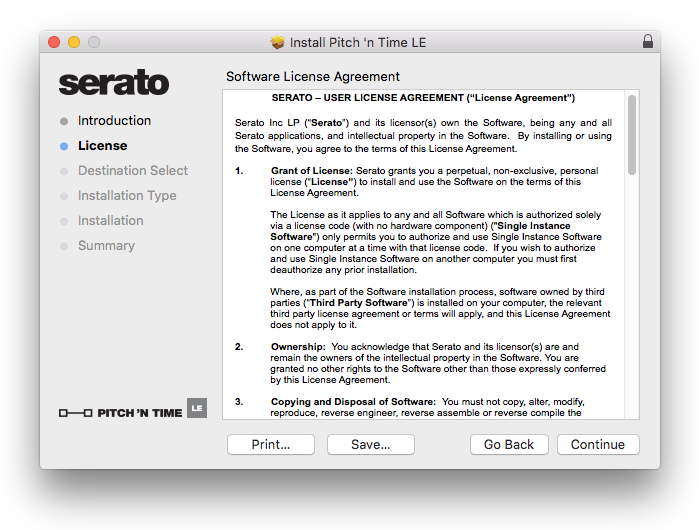
Task: Click the Continue button
Action: click(598, 444)
